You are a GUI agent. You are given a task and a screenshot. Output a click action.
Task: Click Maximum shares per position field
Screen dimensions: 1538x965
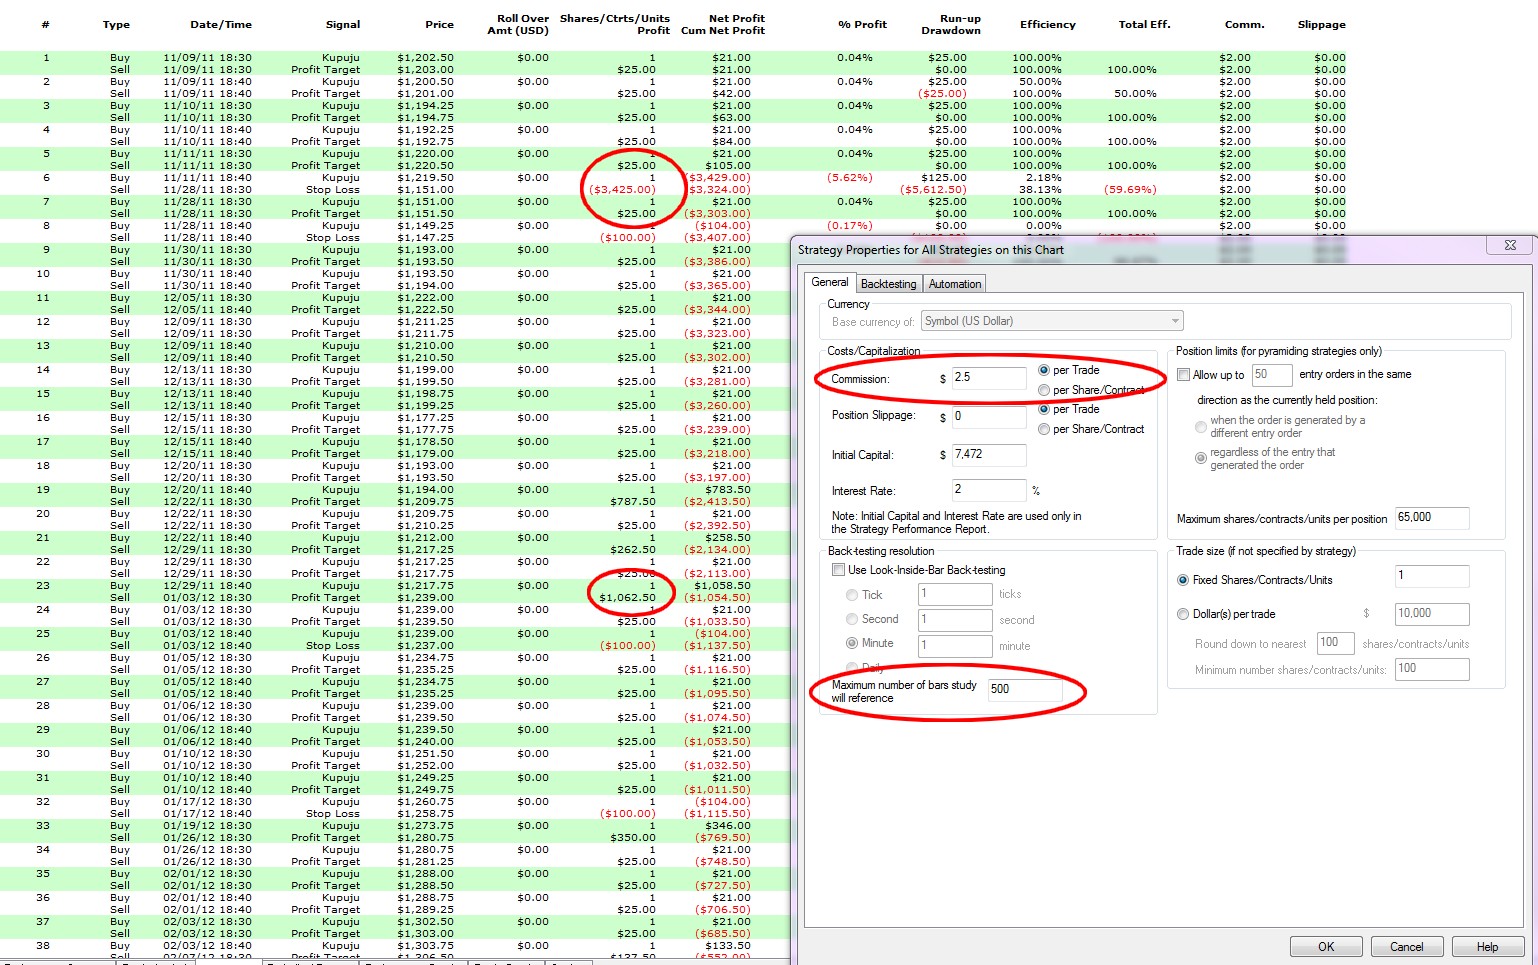pyautogui.click(x=1432, y=518)
